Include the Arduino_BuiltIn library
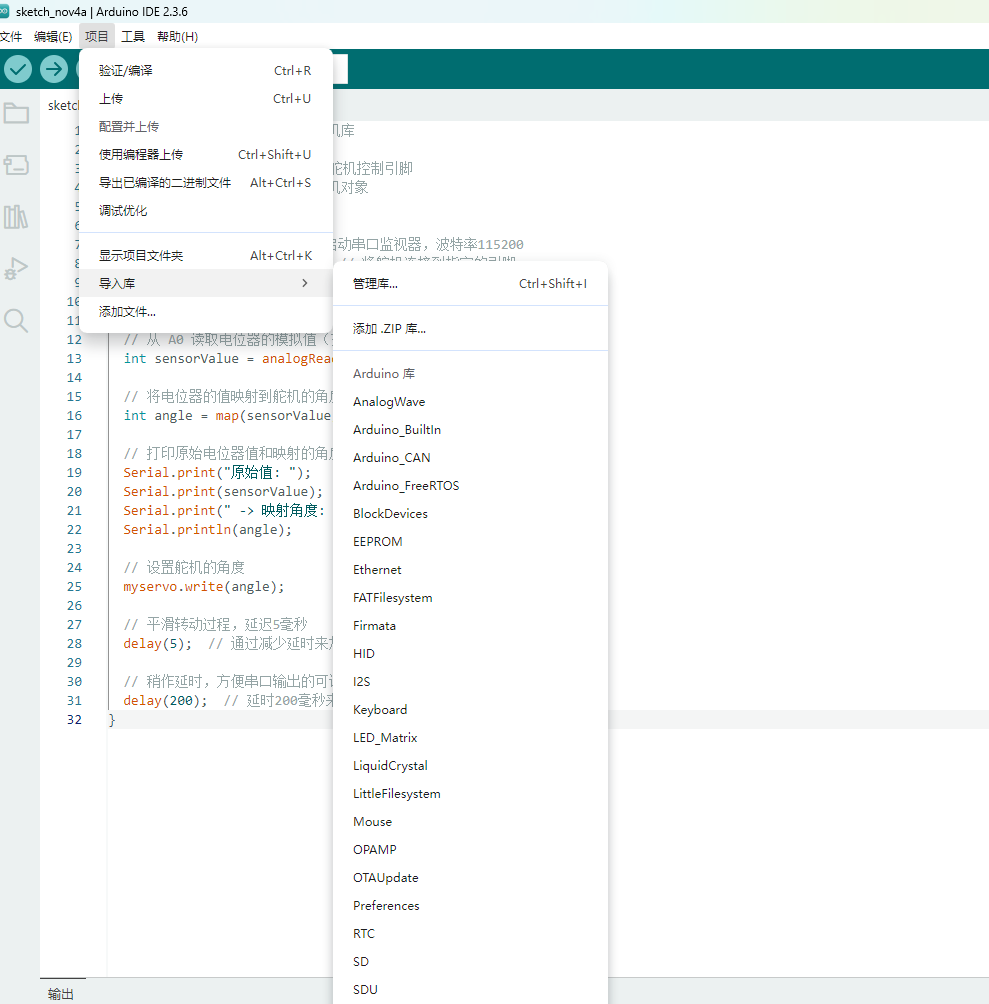Image resolution: width=989 pixels, height=1004 pixels. (470, 430)
